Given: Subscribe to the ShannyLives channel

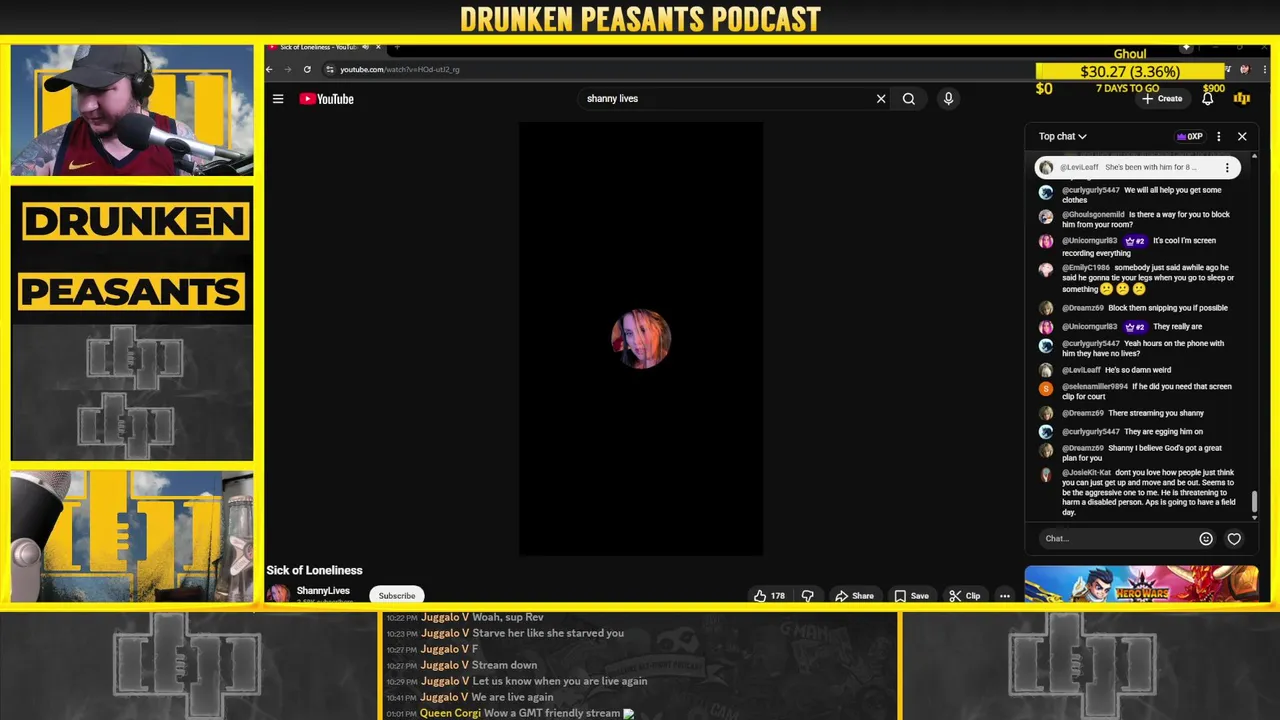Looking at the screenshot, I should pos(397,596).
